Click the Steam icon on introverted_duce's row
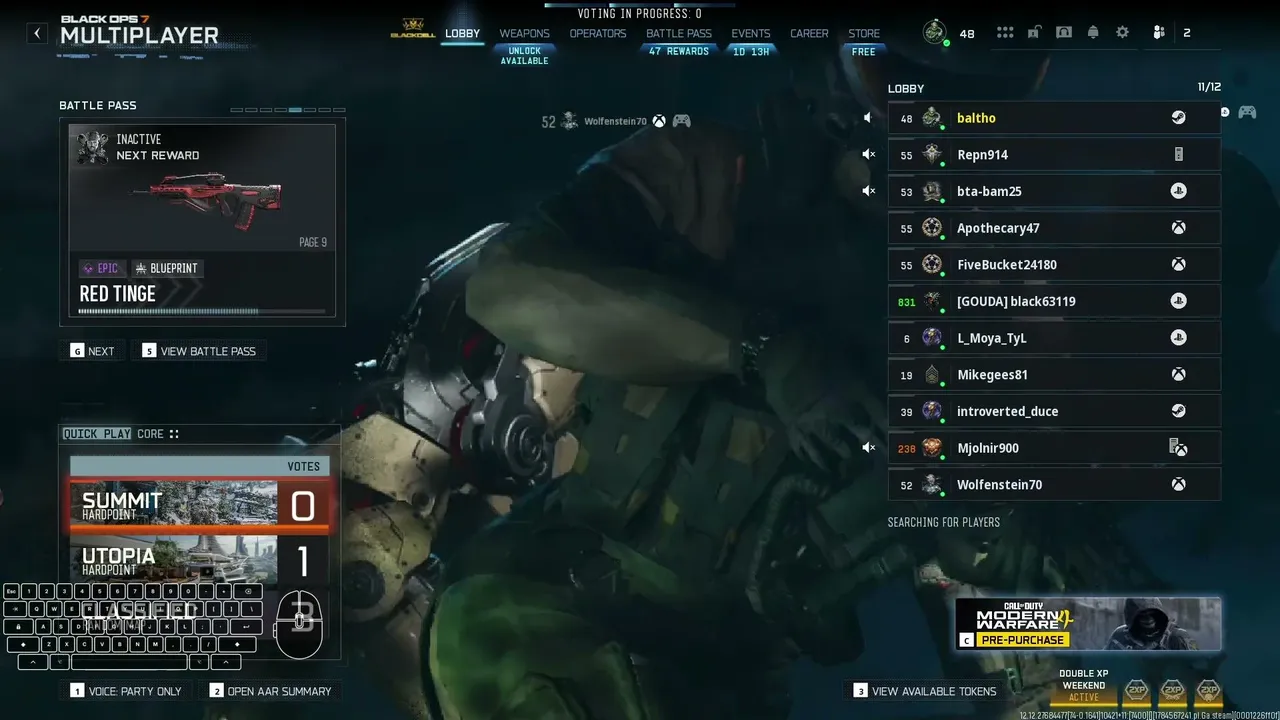Image resolution: width=1280 pixels, height=720 pixels. pos(1179,411)
